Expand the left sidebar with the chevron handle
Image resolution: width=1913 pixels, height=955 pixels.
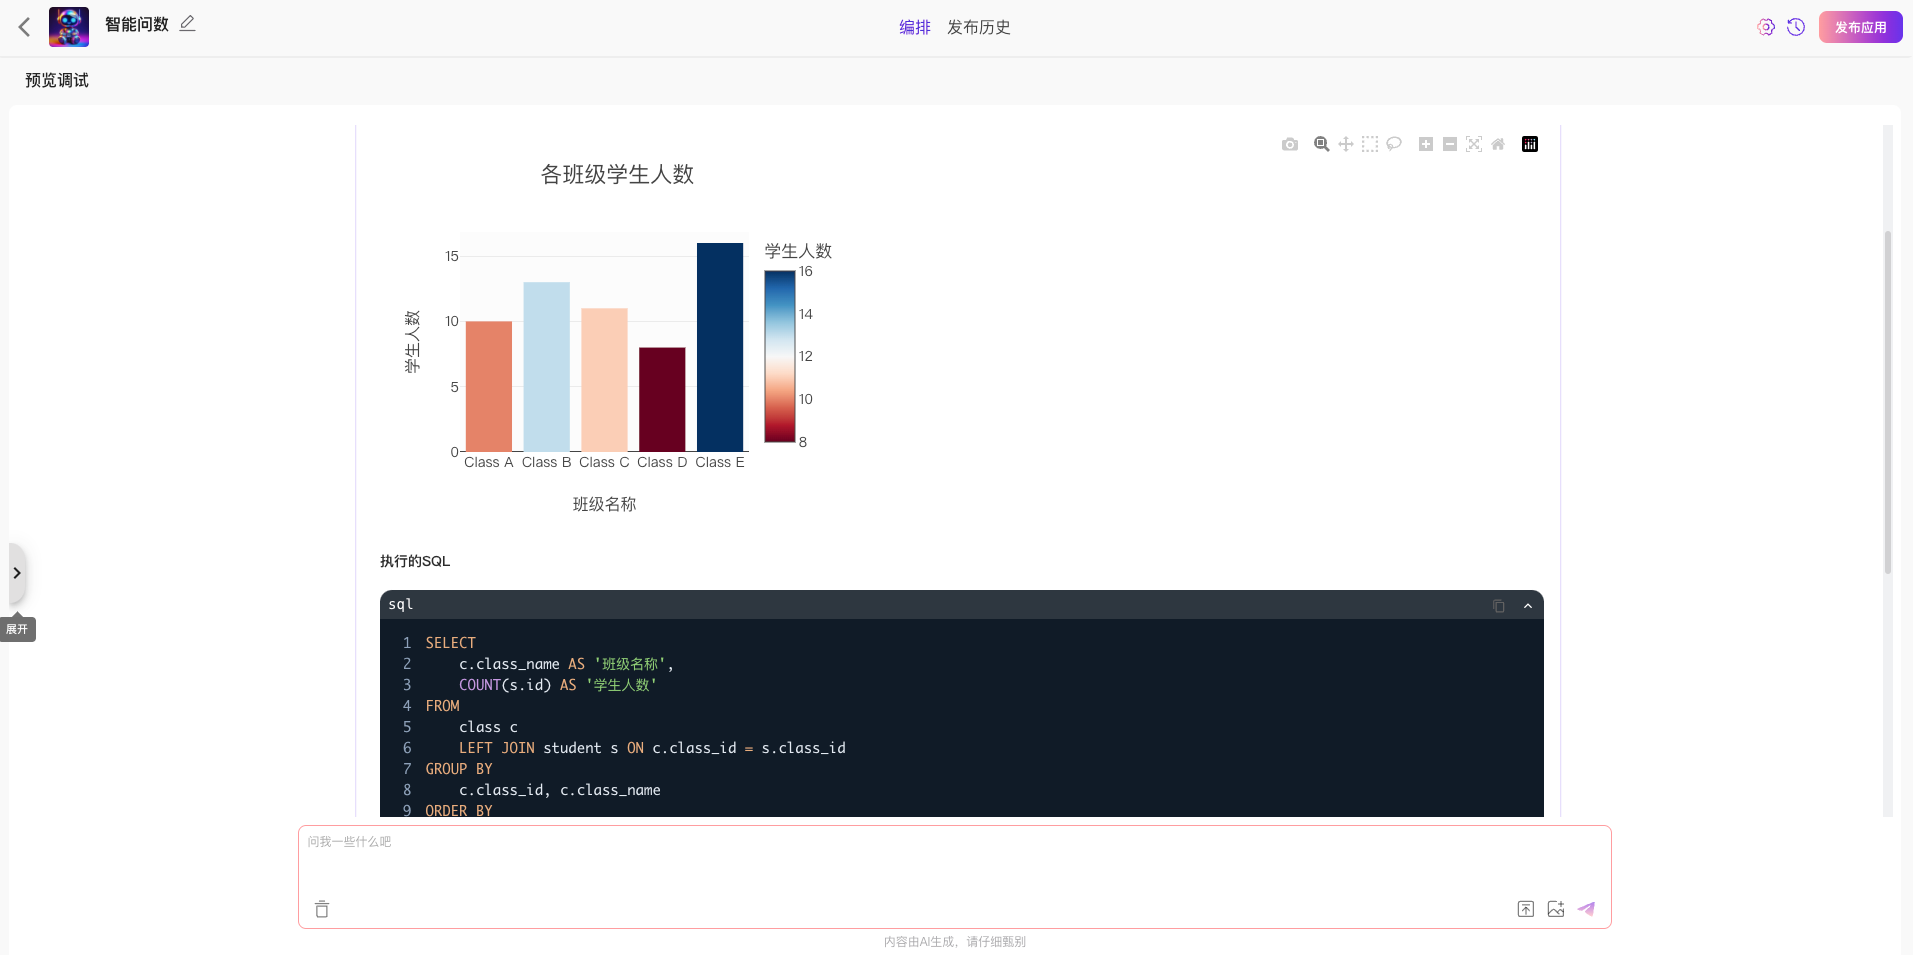(17, 573)
